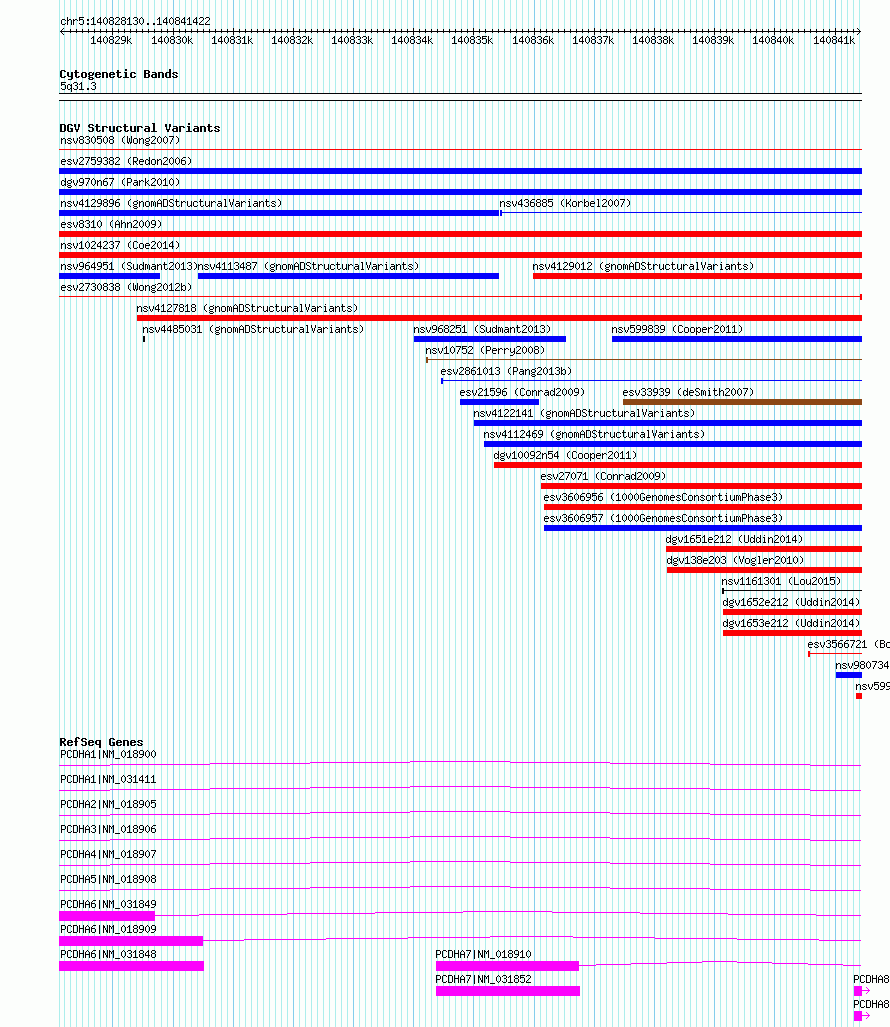Click the ruler's right end arrow

click(x=859, y=31)
